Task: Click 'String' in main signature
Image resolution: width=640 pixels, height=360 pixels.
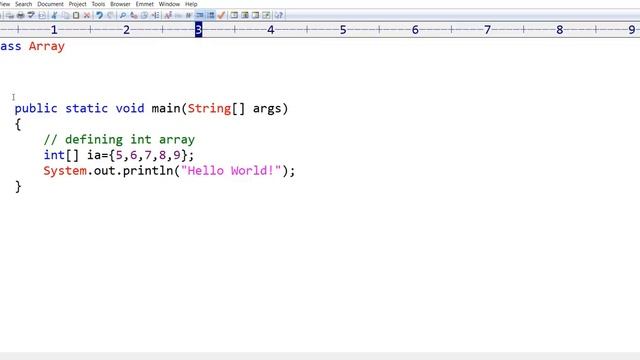Action: pyautogui.click(x=209, y=109)
